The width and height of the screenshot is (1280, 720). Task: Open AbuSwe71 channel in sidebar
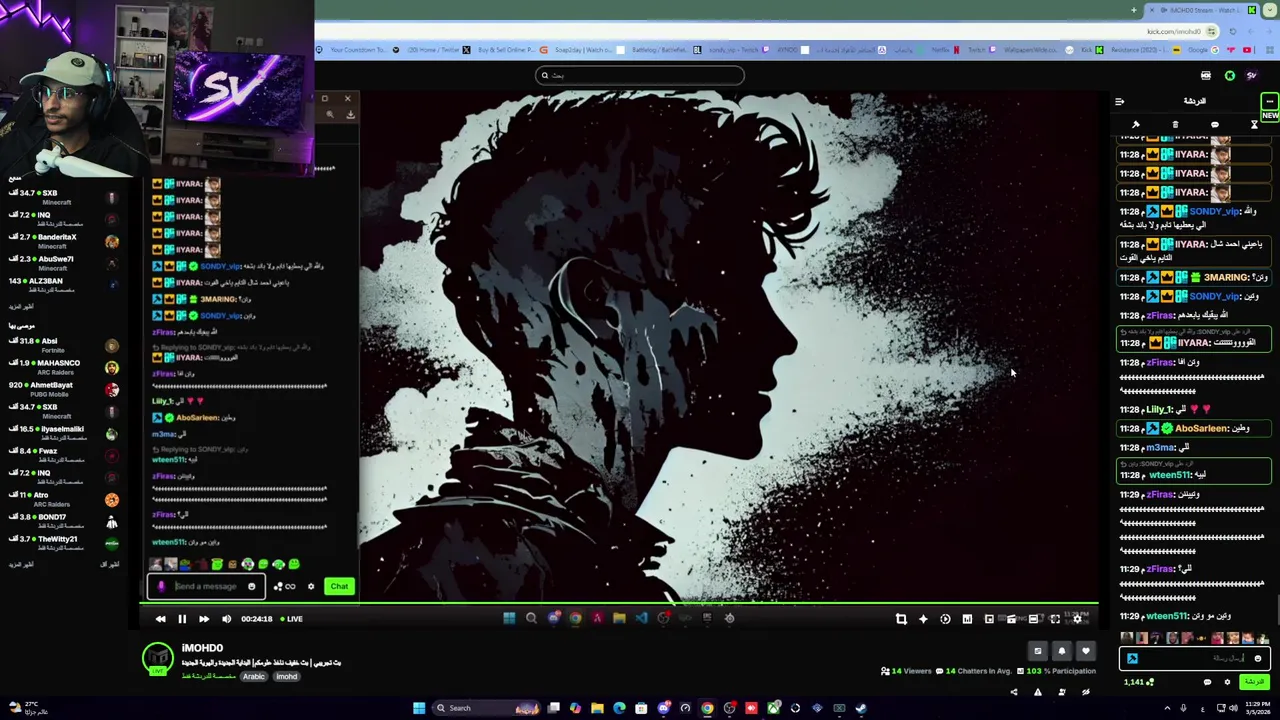pos(64,263)
